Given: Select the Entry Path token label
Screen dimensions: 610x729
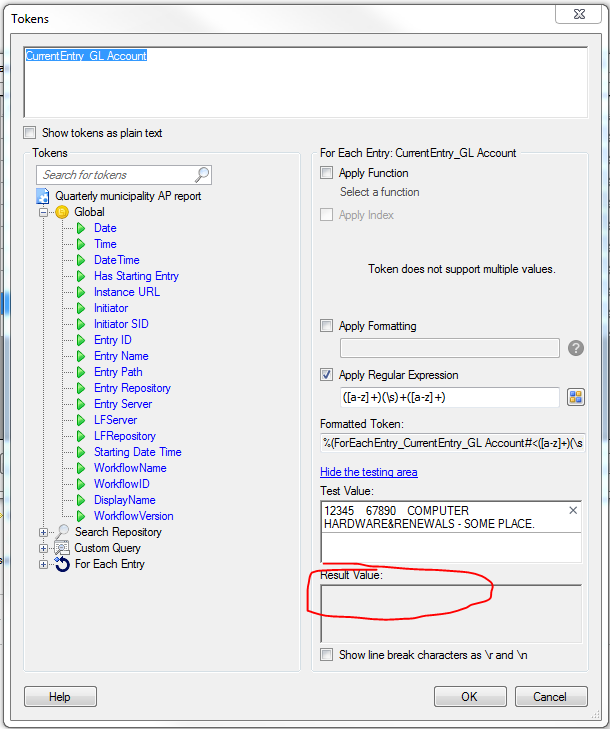Looking at the screenshot, I should (118, 372).
